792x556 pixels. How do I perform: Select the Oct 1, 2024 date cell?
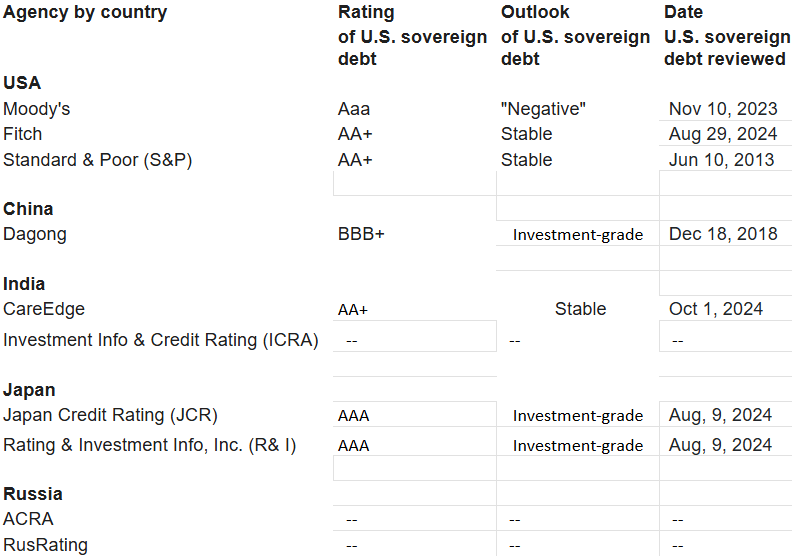[x=716, y=309]
